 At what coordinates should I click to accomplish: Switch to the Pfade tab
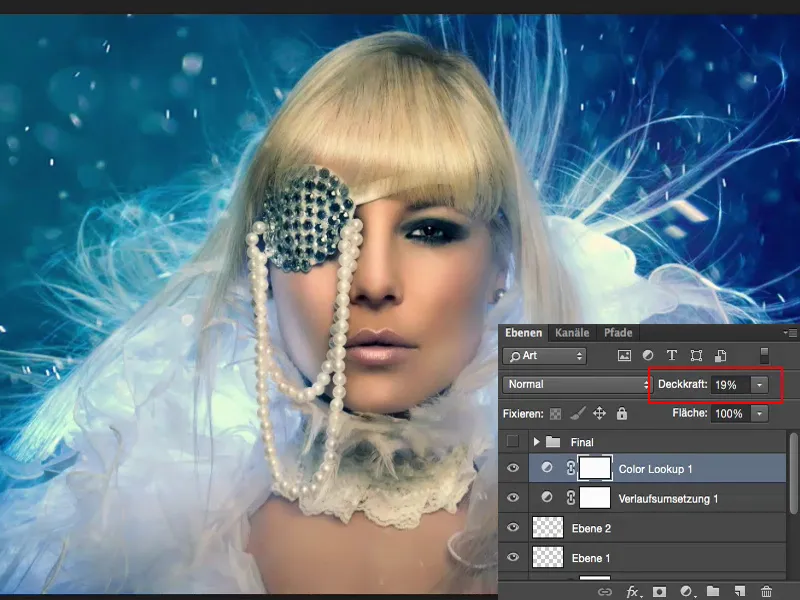click(x=618, y=333)
